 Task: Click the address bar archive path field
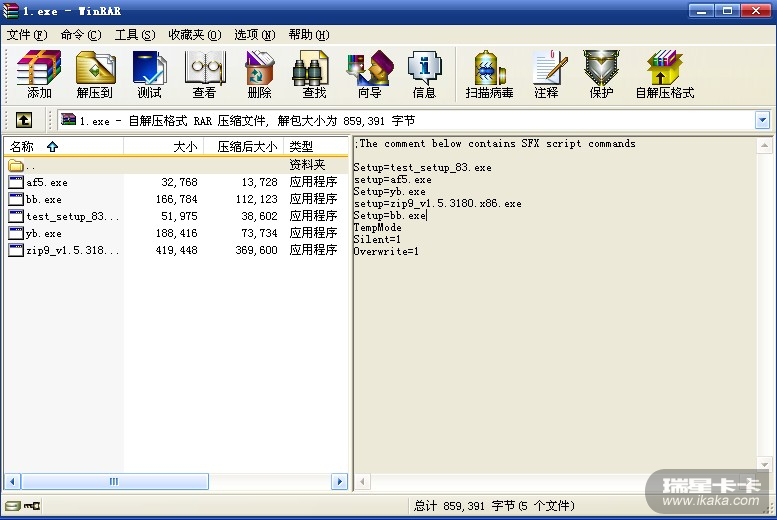[406, 120]
